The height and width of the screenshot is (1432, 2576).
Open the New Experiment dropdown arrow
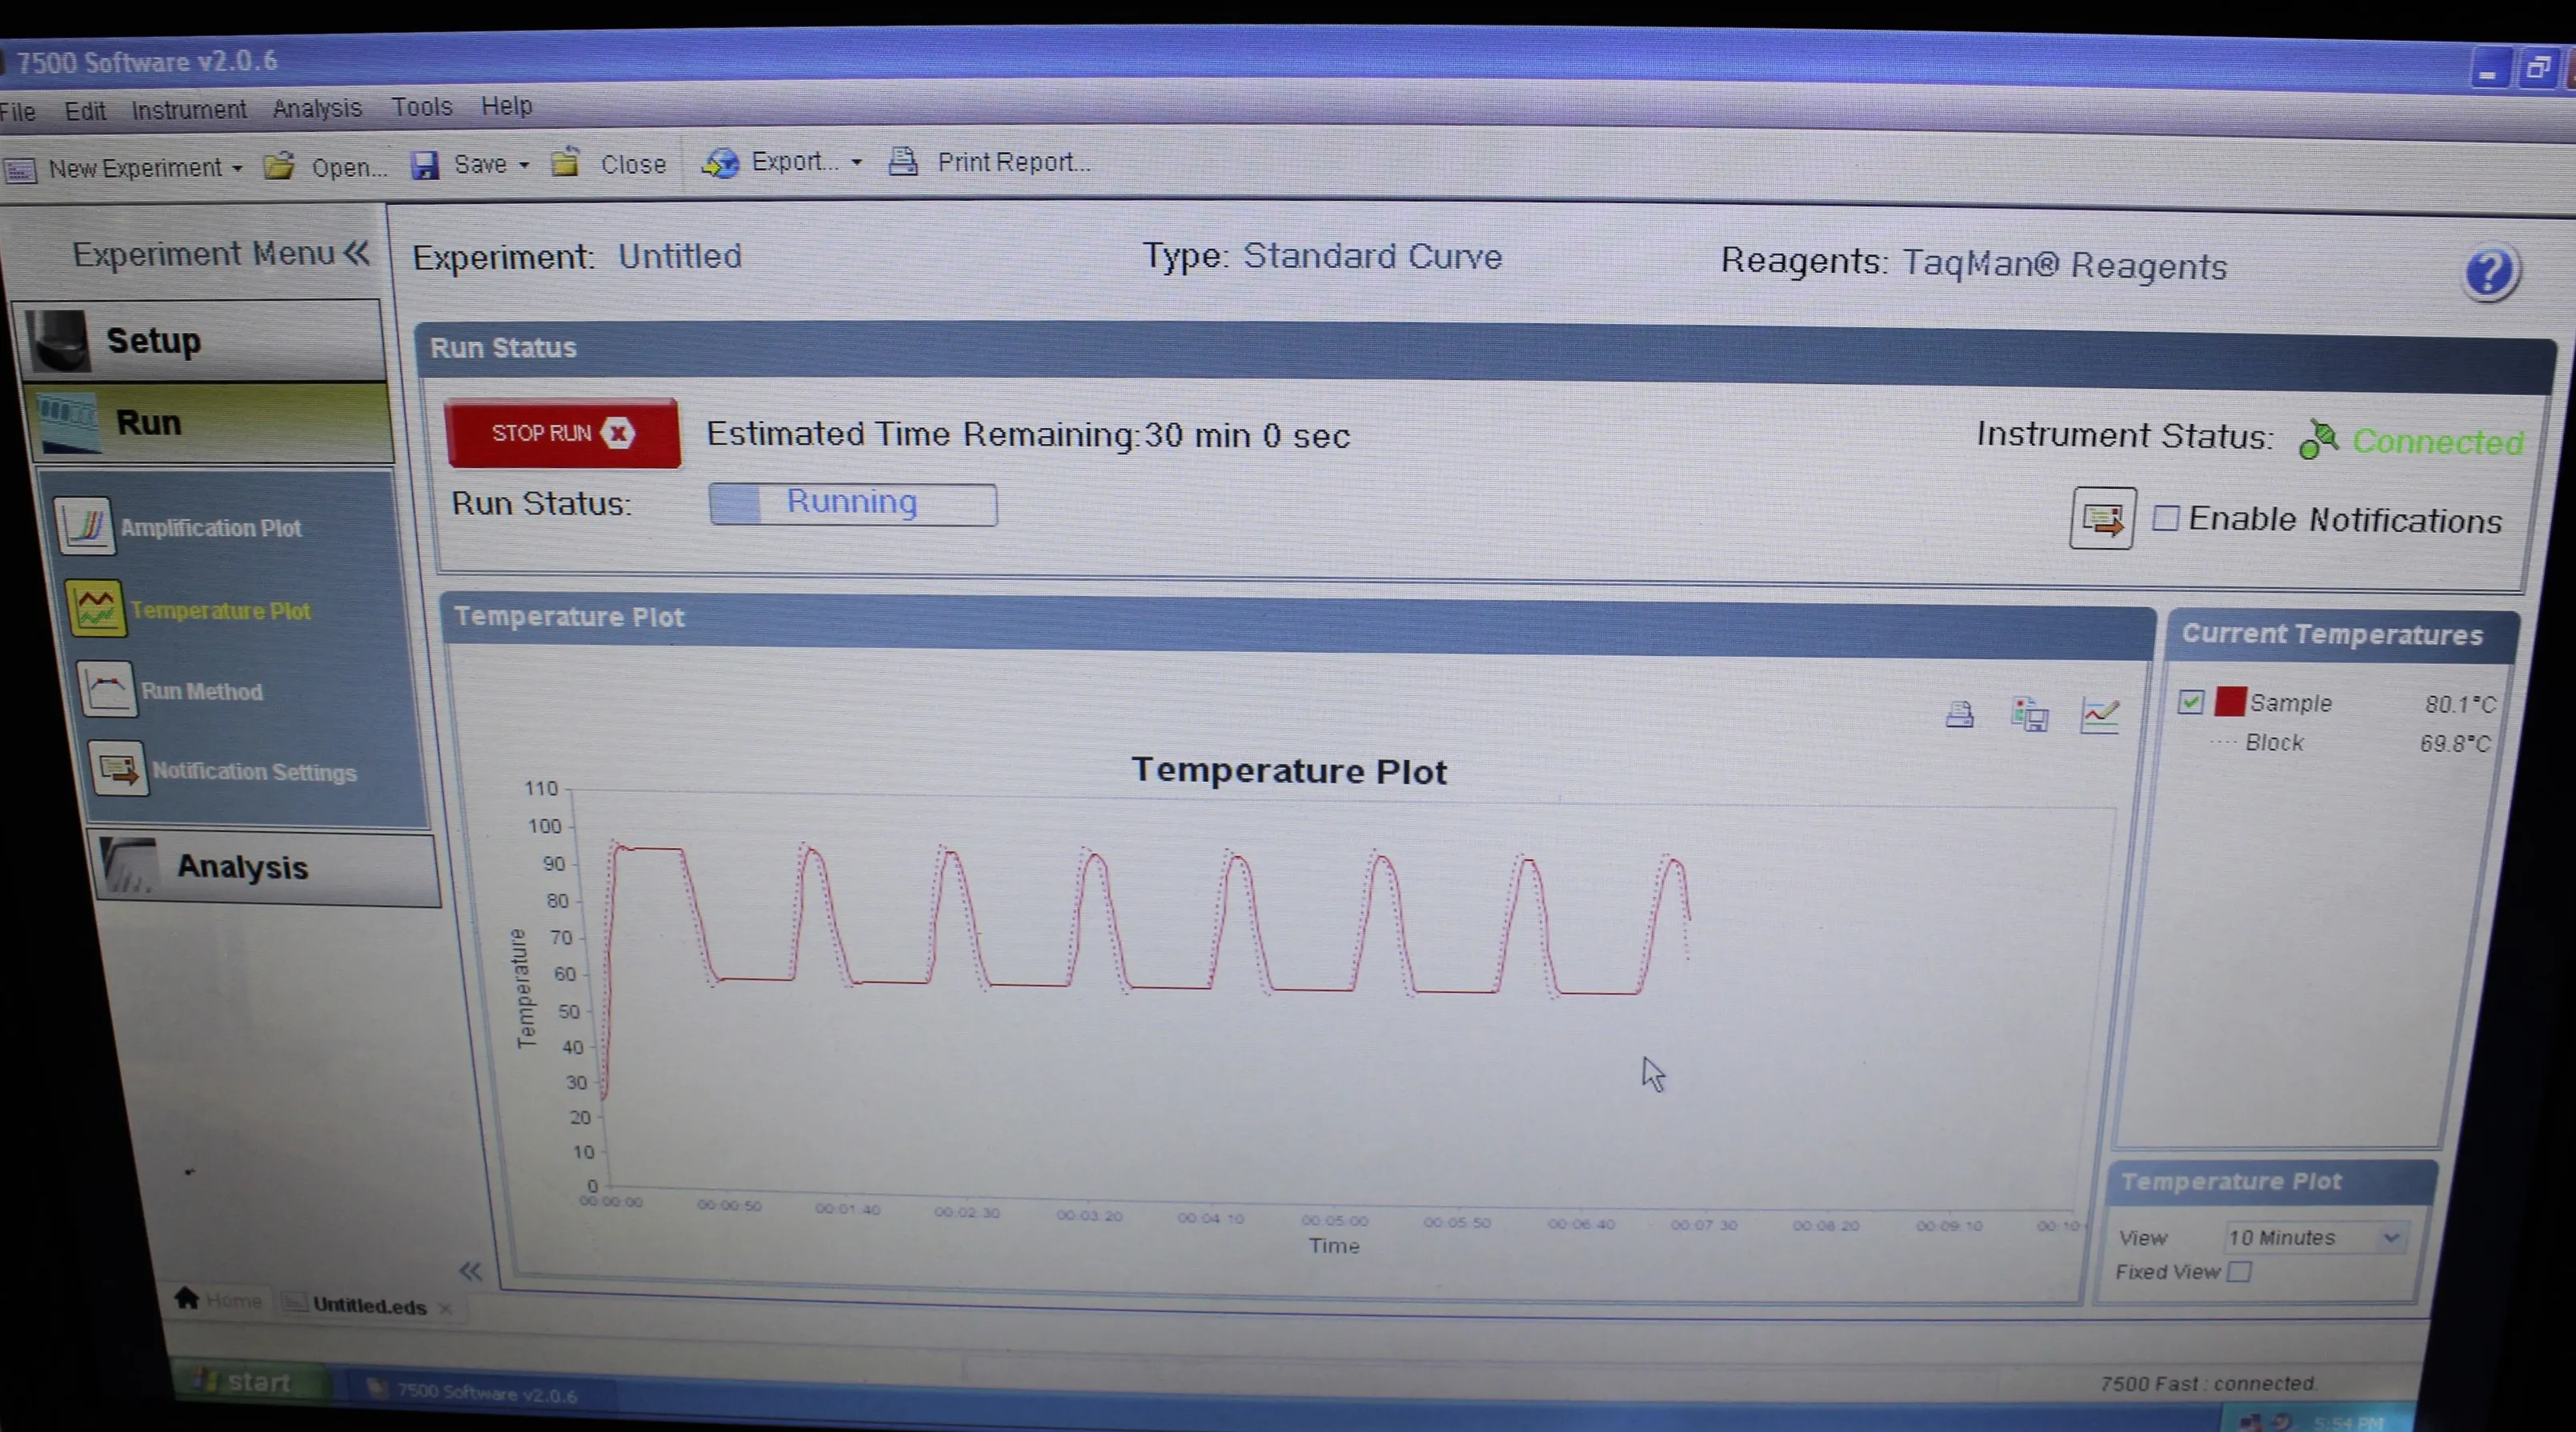click(x=237, y=168)
